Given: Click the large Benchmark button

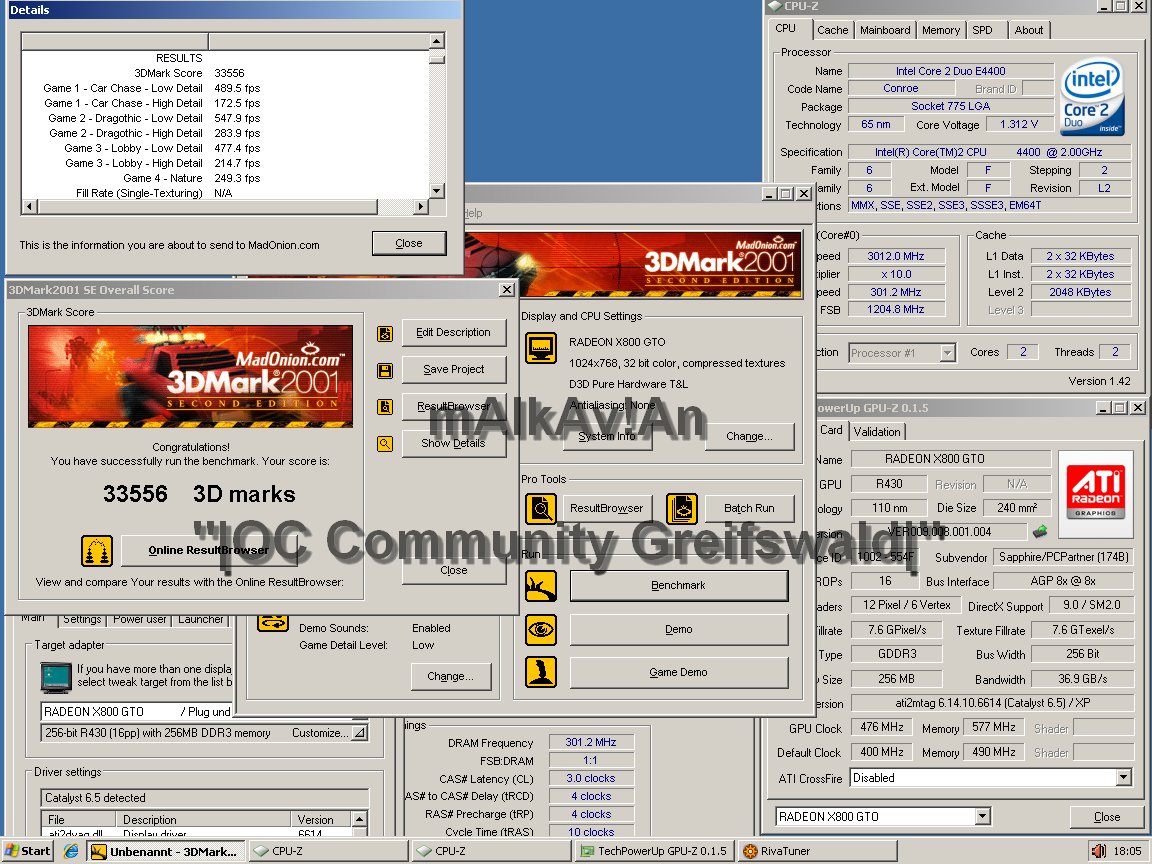Looking at the screenshot, I should pyautogui.click(x=678, y=586).
